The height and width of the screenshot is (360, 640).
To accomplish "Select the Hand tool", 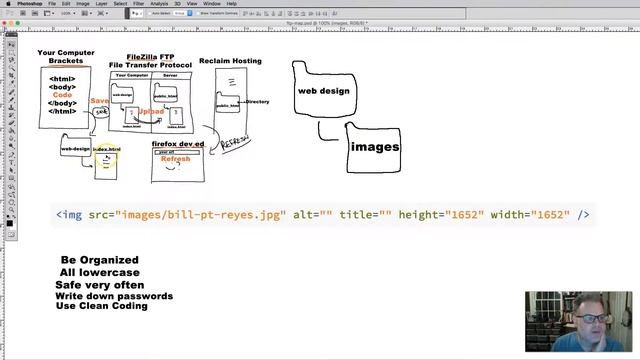I will point(11,202).
